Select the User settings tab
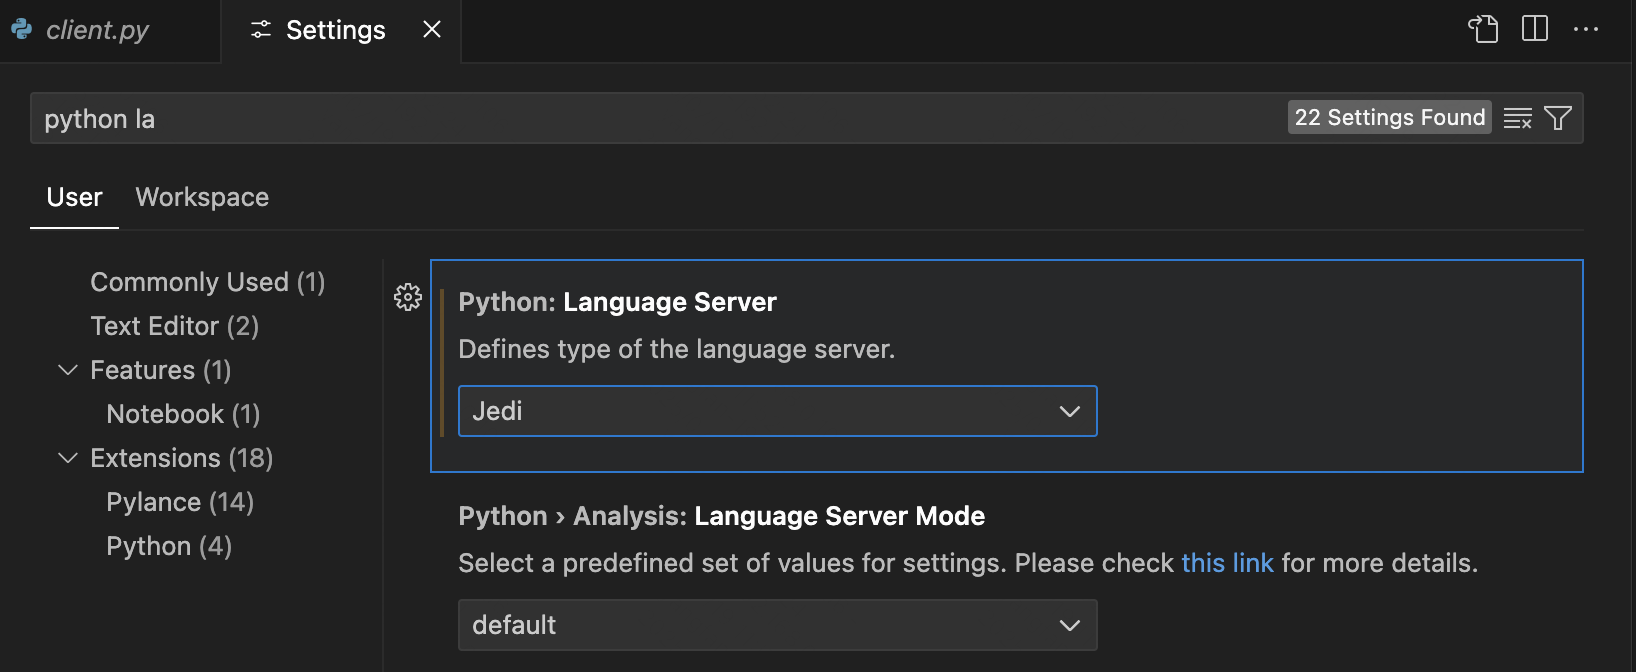 74,197
